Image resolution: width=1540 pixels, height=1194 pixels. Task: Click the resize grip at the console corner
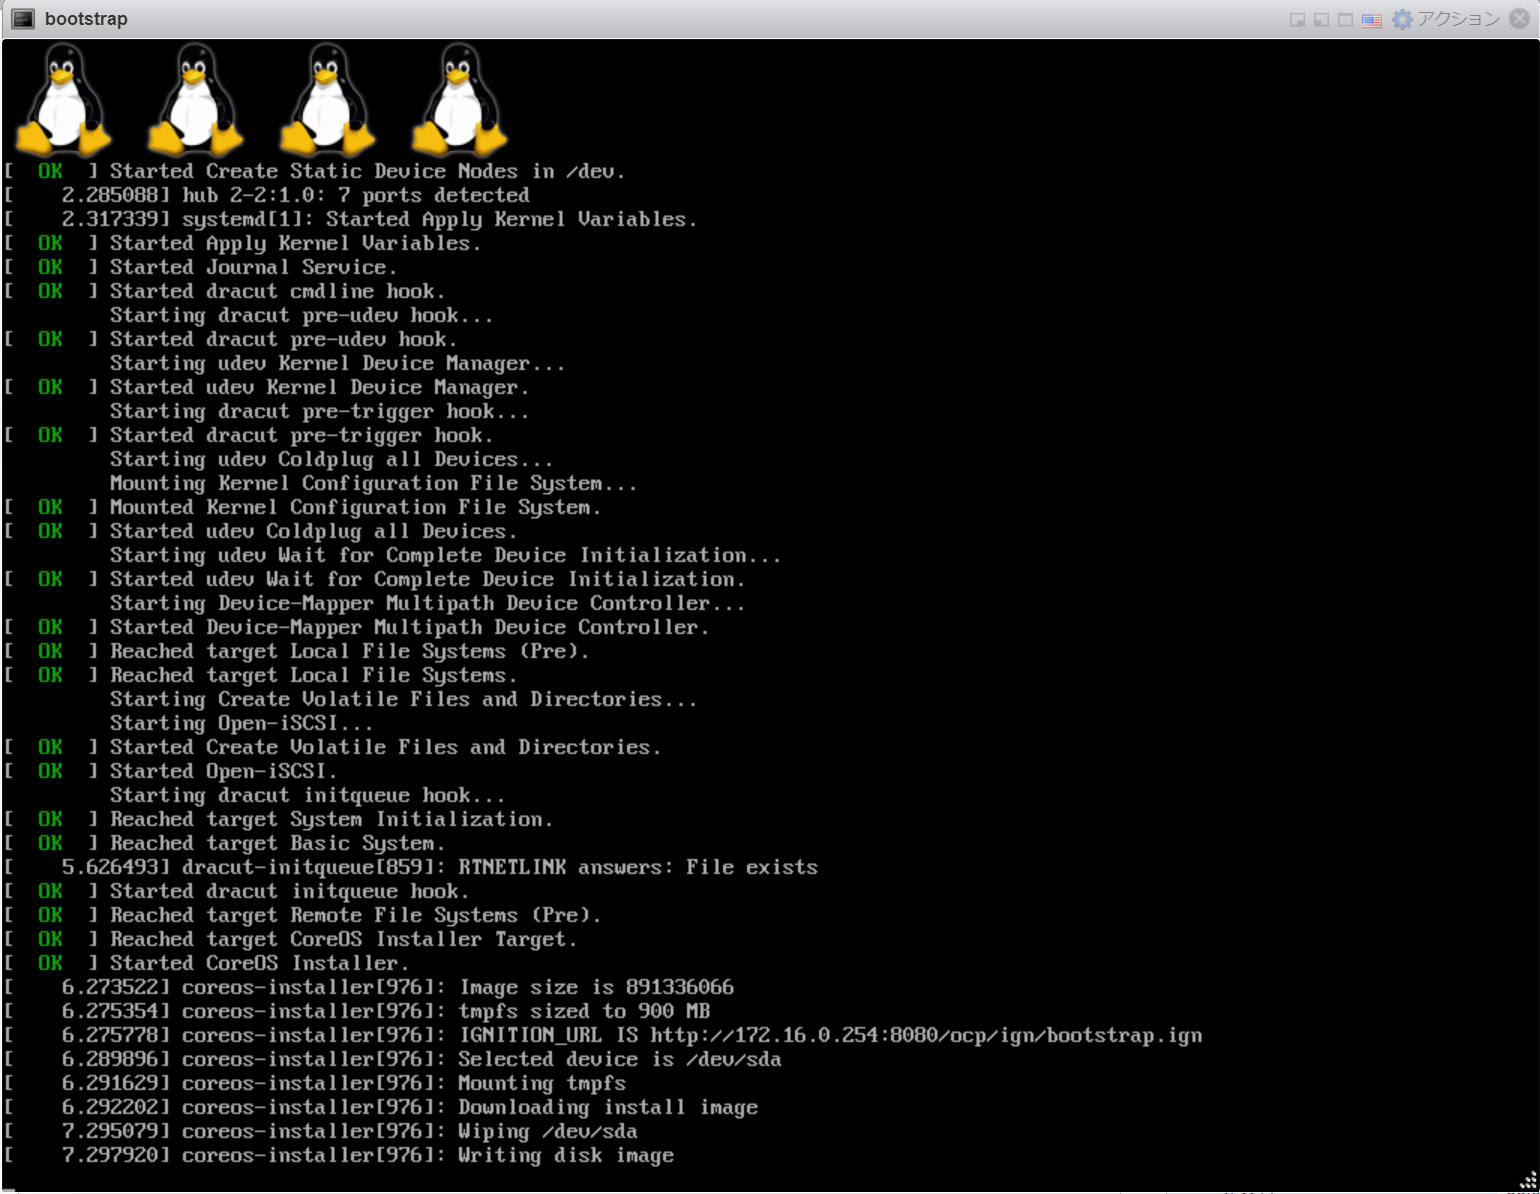pos(1528,1181)
